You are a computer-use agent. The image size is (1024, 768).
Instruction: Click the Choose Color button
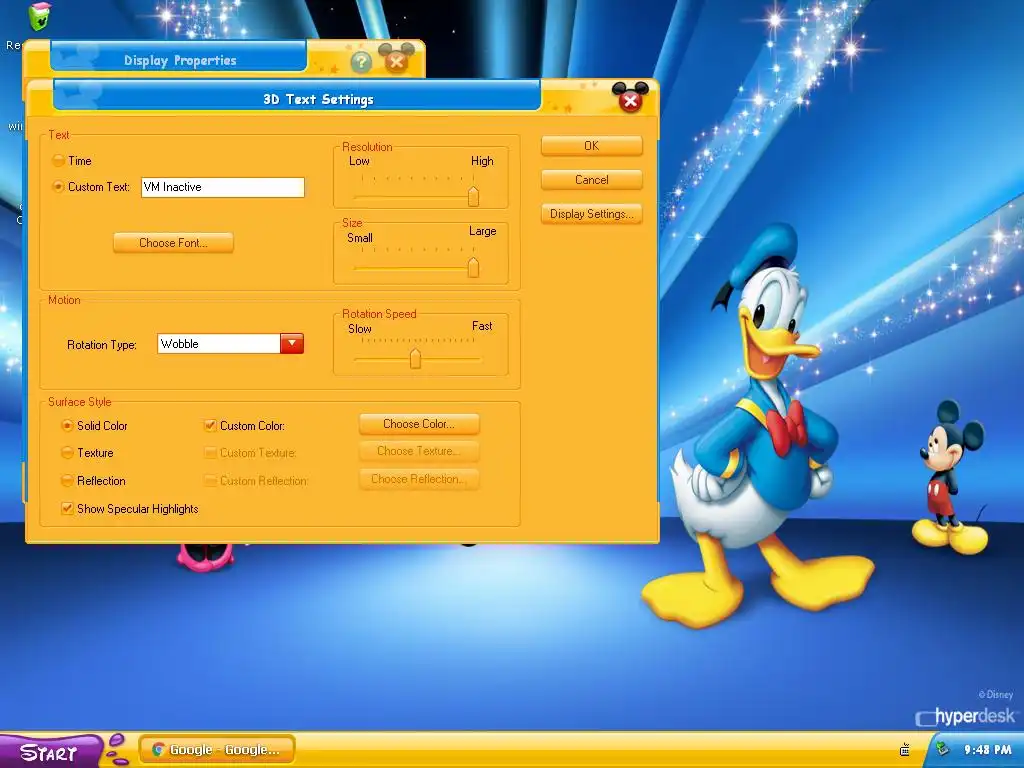coord(419,424)
